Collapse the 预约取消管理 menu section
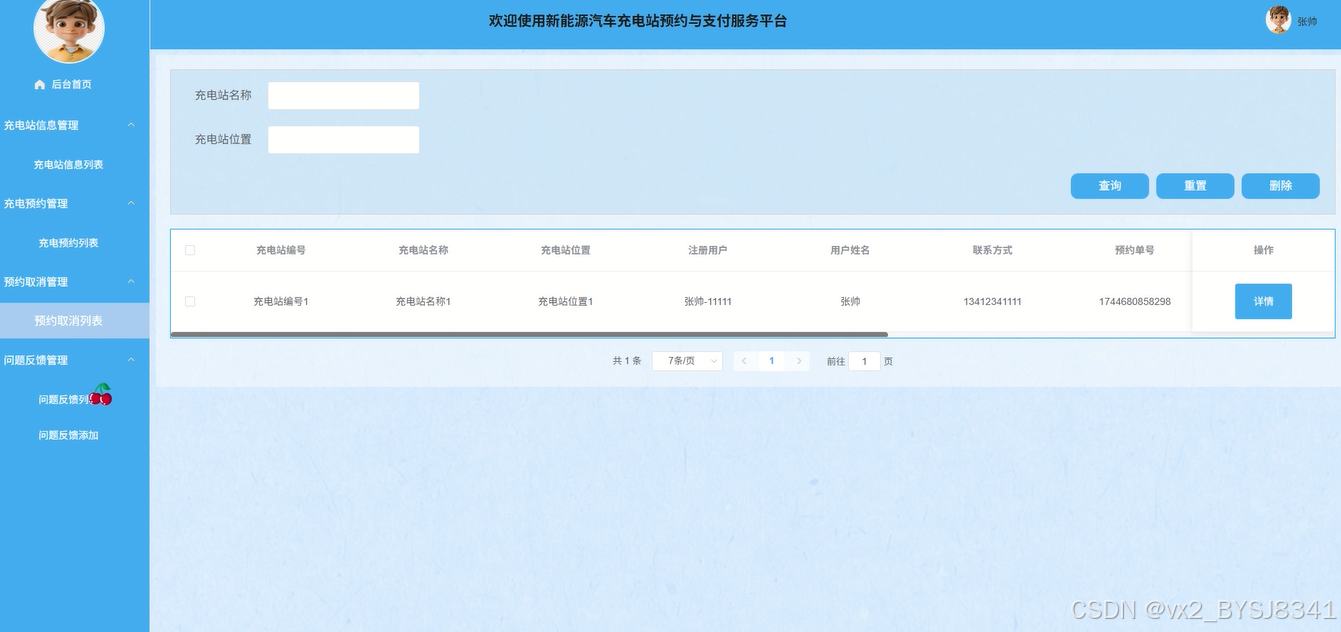 [131, 282]
